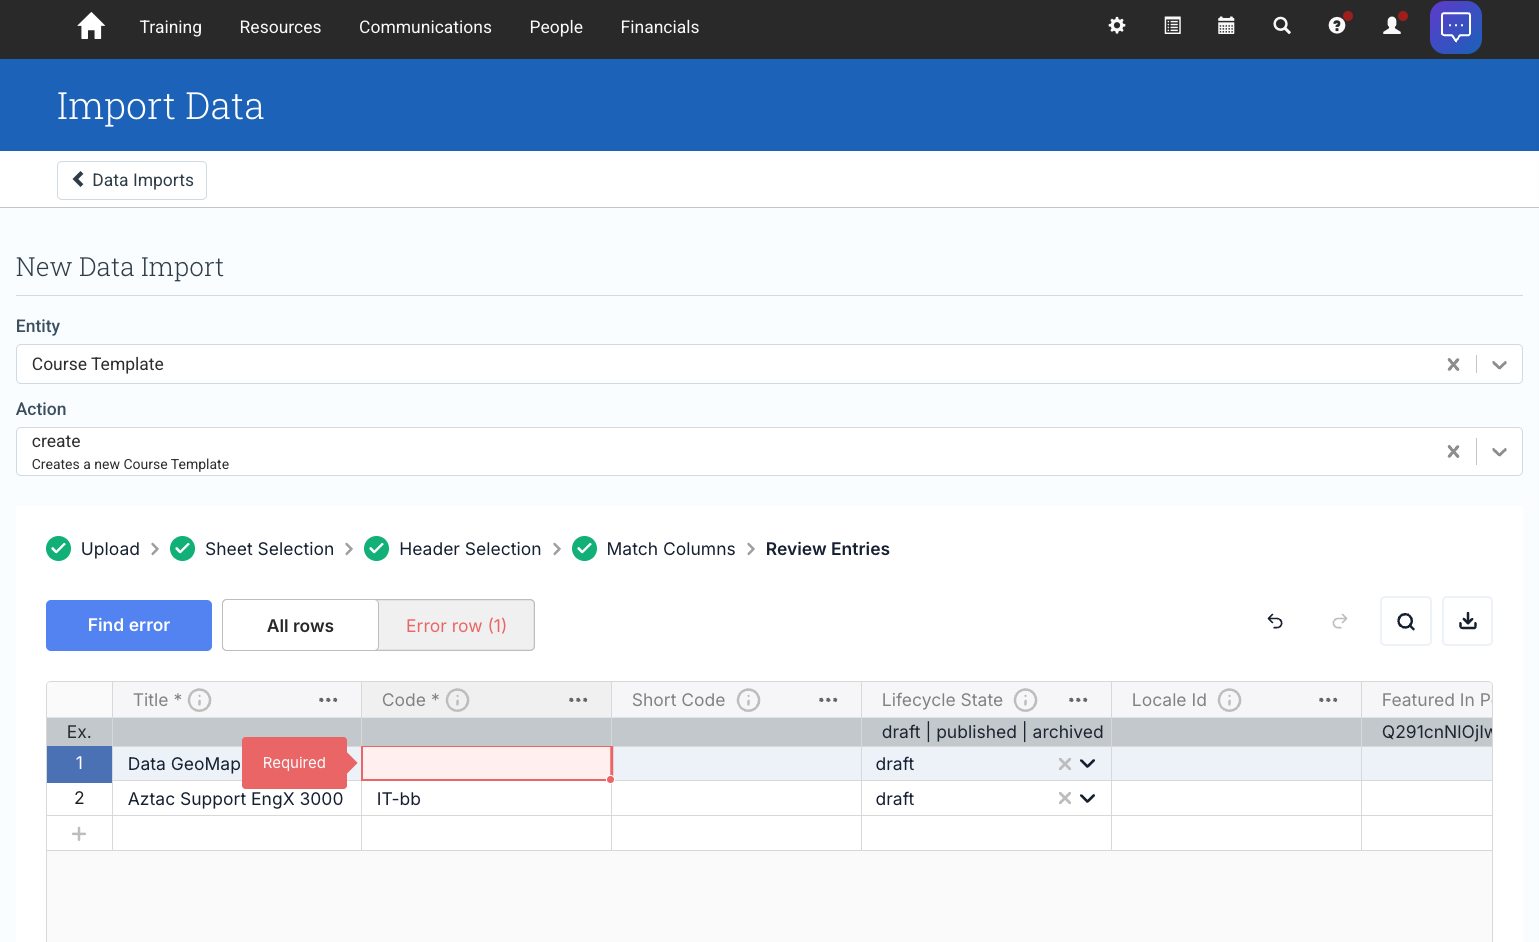
Task: Open the Resources menu
Action: [280, 27]
